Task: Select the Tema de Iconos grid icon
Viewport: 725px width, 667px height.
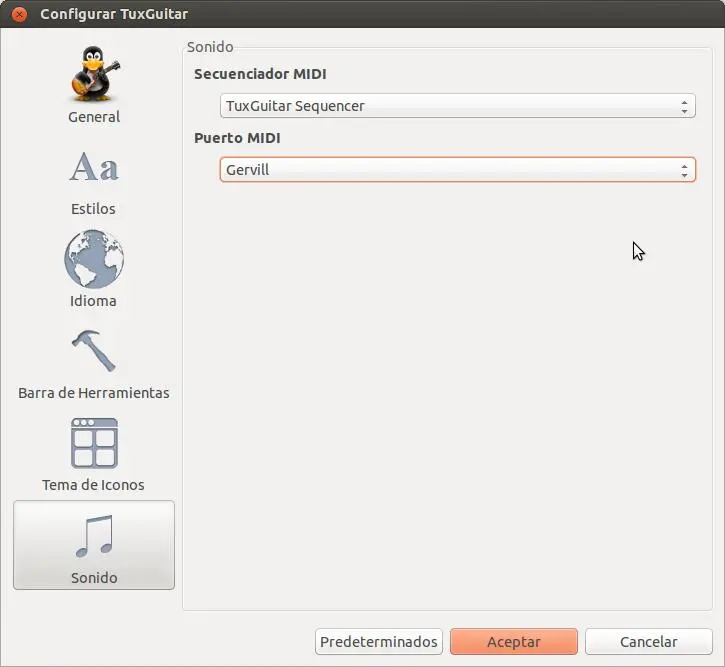Action: tap(94, 443)
